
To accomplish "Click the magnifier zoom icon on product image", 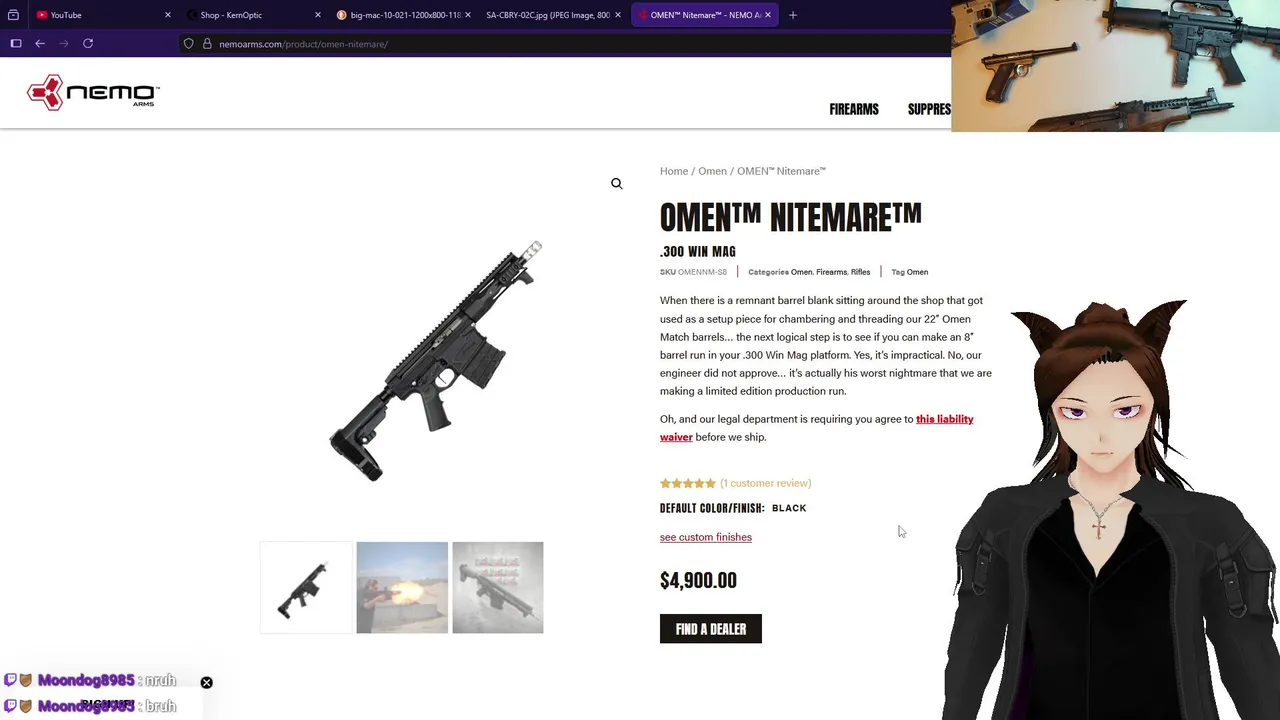I will point(617,184).
